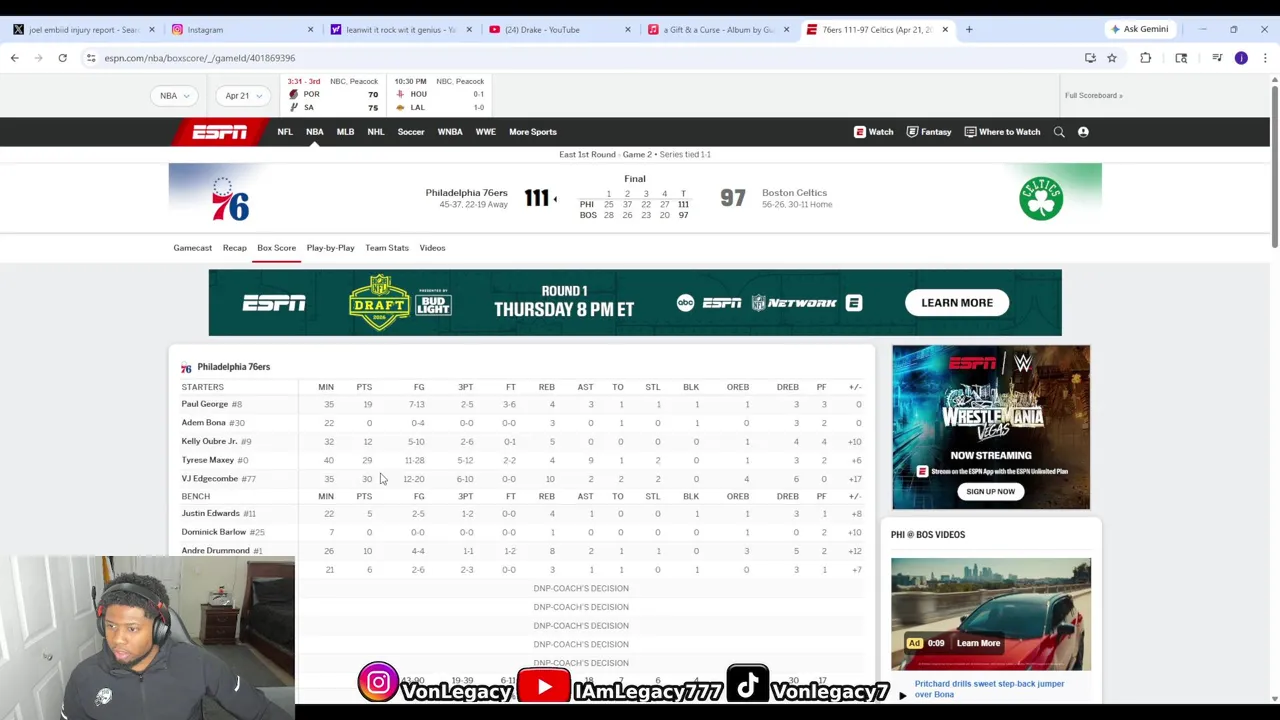
Task: Switch to Play-by-Play tab
Action: [x=330, y=248]
